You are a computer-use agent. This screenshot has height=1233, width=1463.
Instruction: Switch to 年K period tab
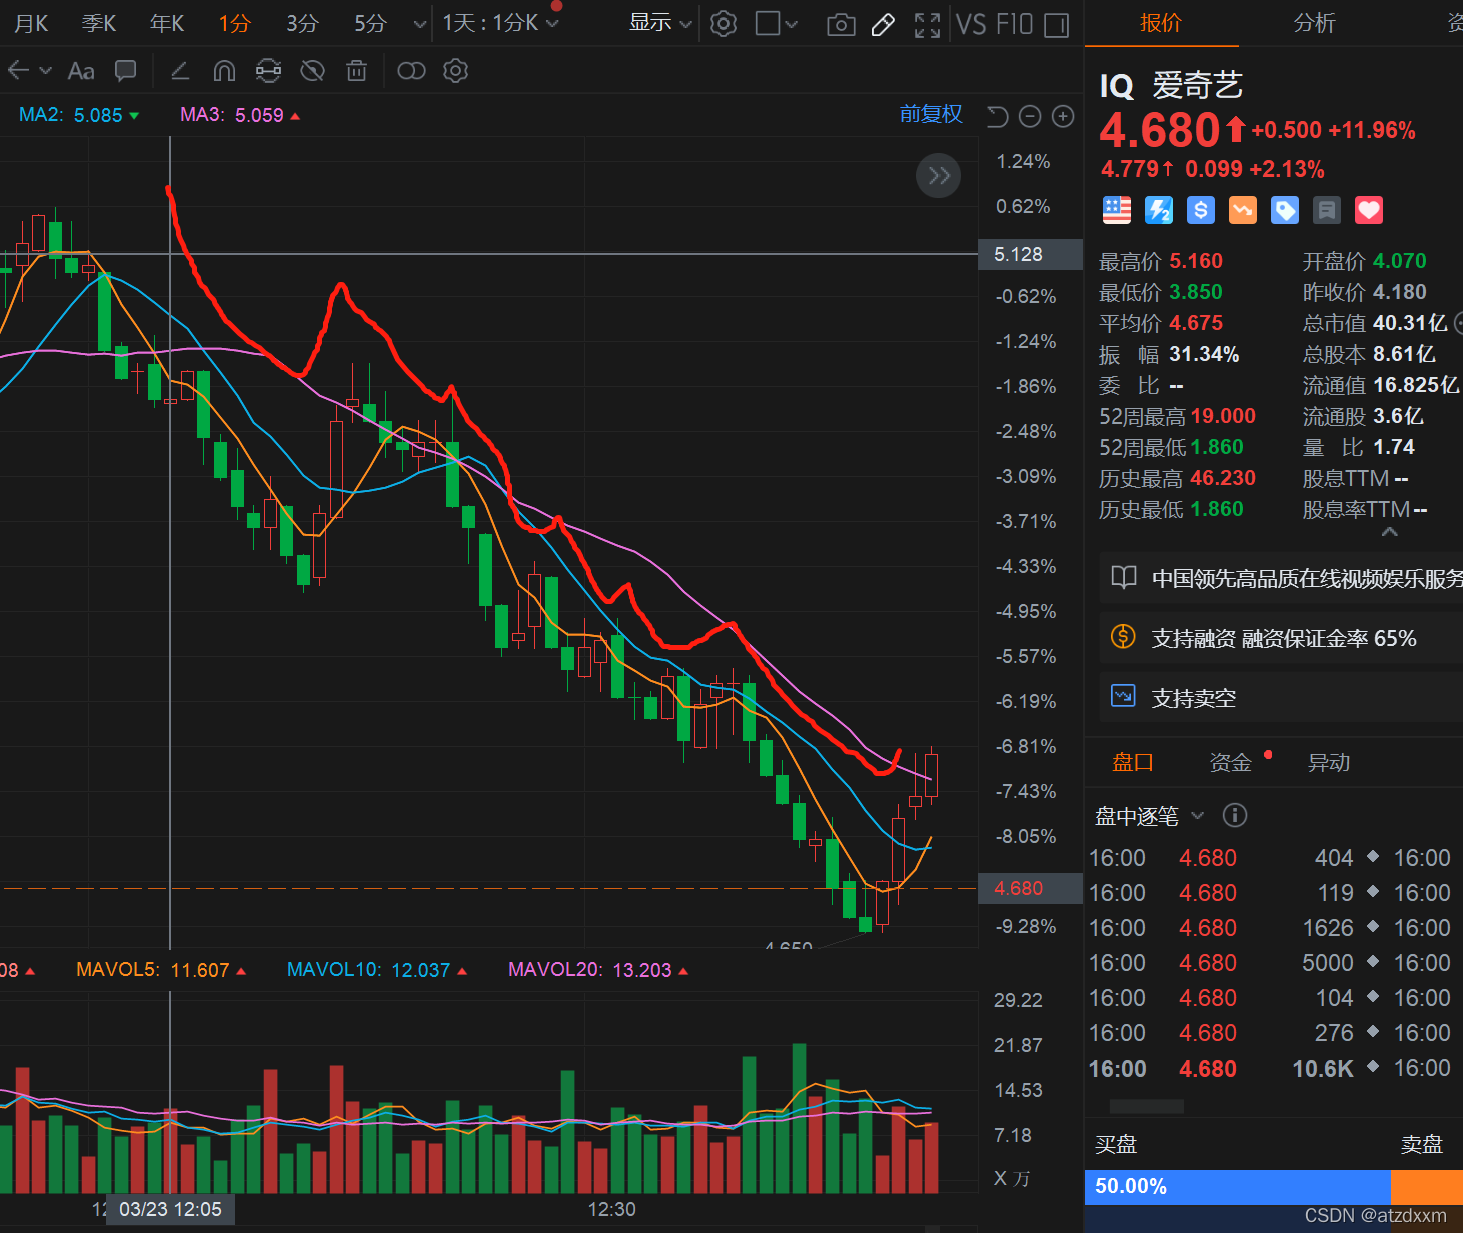166,23
